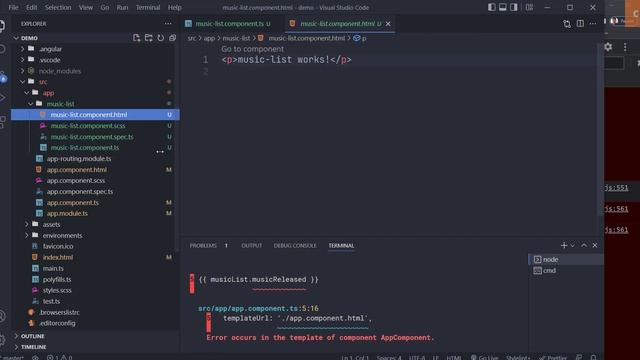640x360 pixels.
Task: Click Prettier in the status bar
Action: 553,358
